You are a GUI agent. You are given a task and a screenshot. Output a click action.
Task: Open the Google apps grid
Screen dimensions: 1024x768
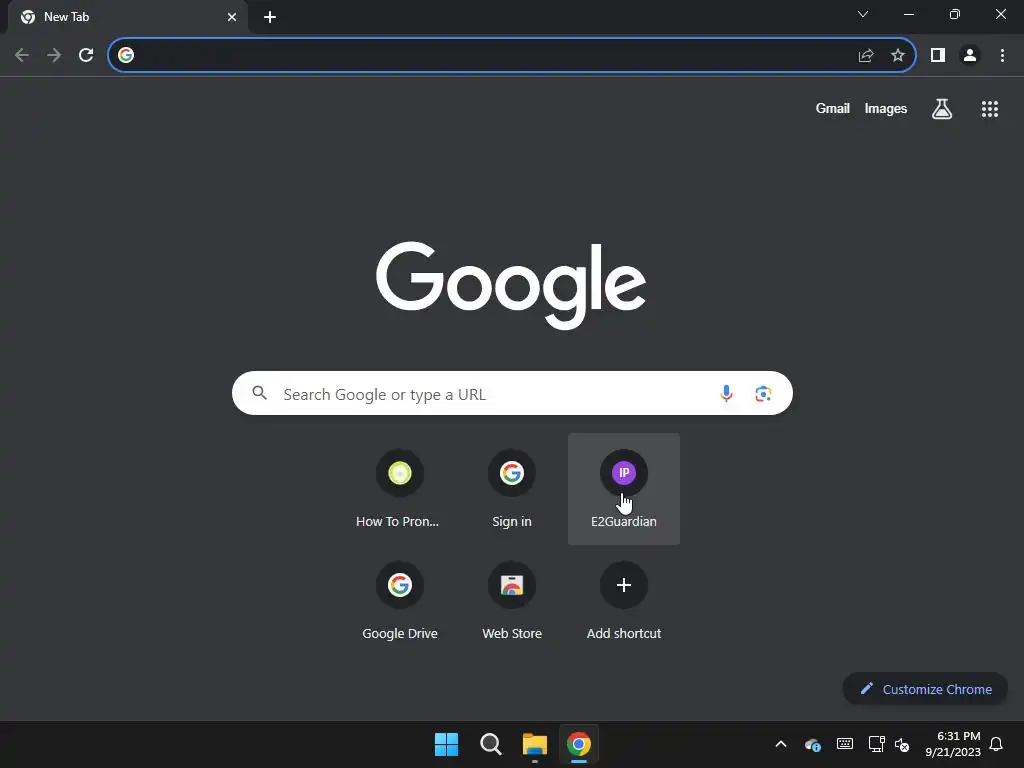(990, 108)
